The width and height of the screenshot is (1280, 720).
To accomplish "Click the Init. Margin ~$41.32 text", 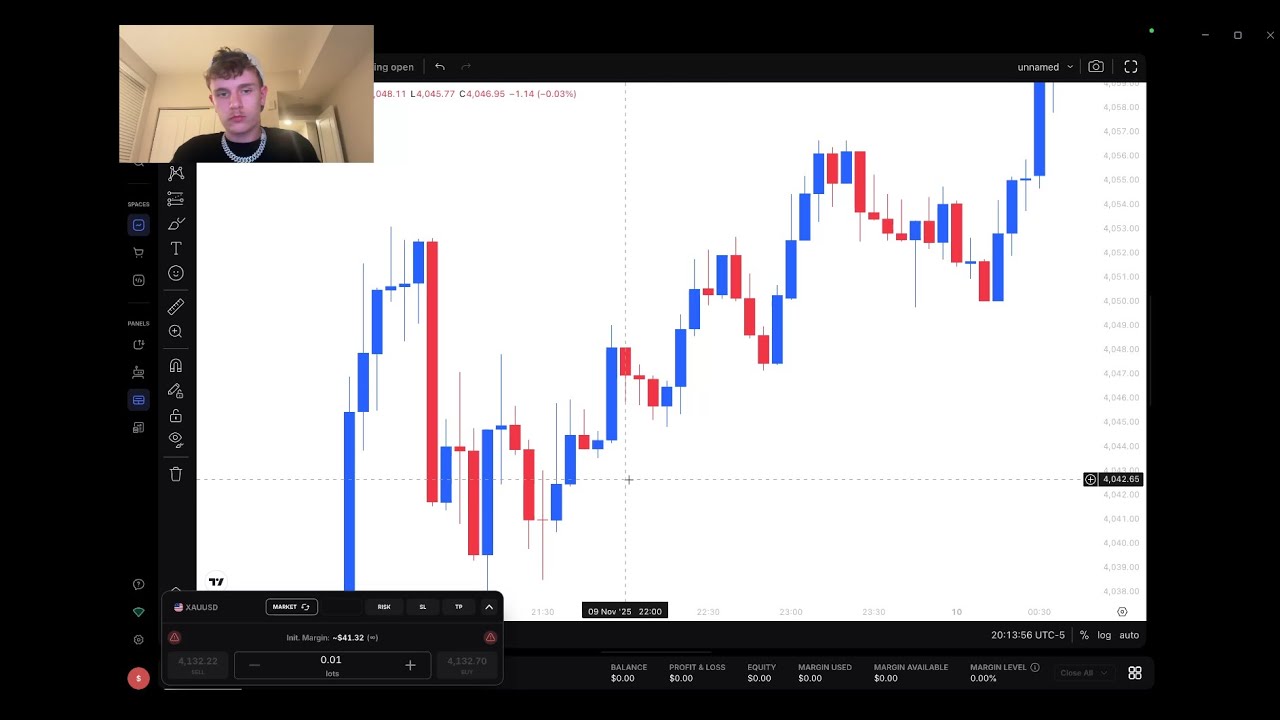I will click(x=332, y=637).
